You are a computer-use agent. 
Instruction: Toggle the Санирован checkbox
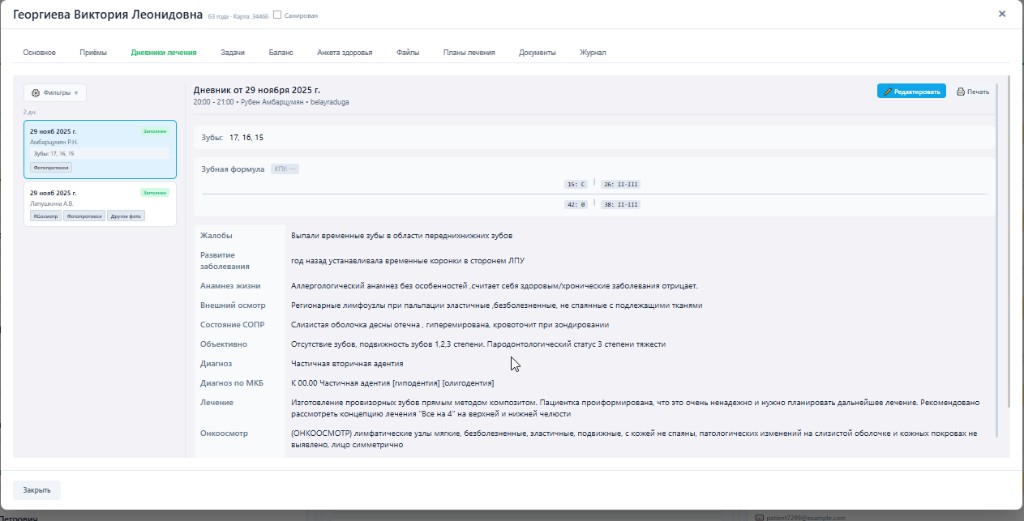click(x=277, y=16)
